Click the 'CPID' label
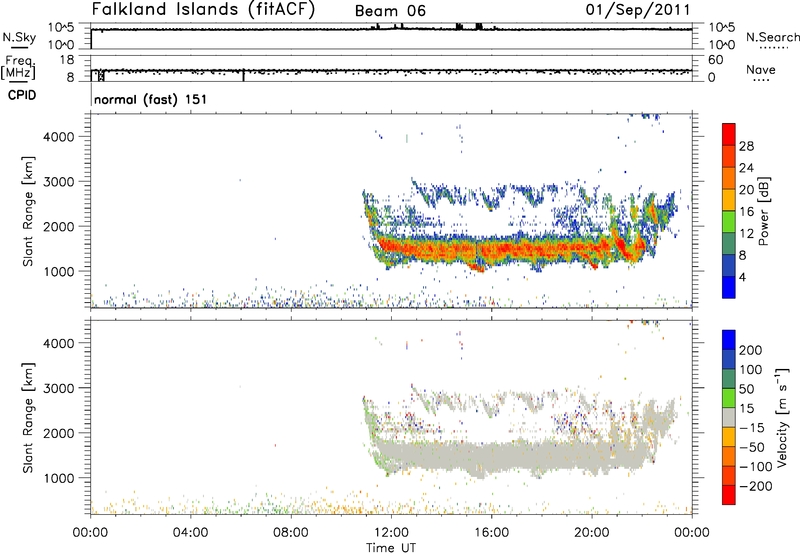This screenshot has height=554, width=800. coord(21,95)
